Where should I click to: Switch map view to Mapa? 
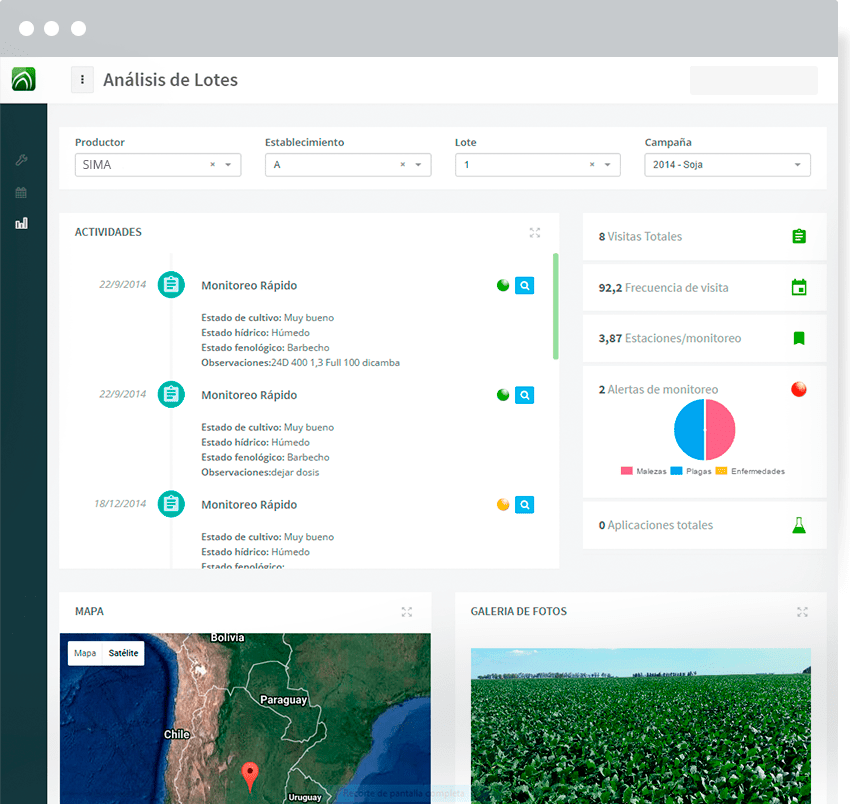tap(85, 653)
